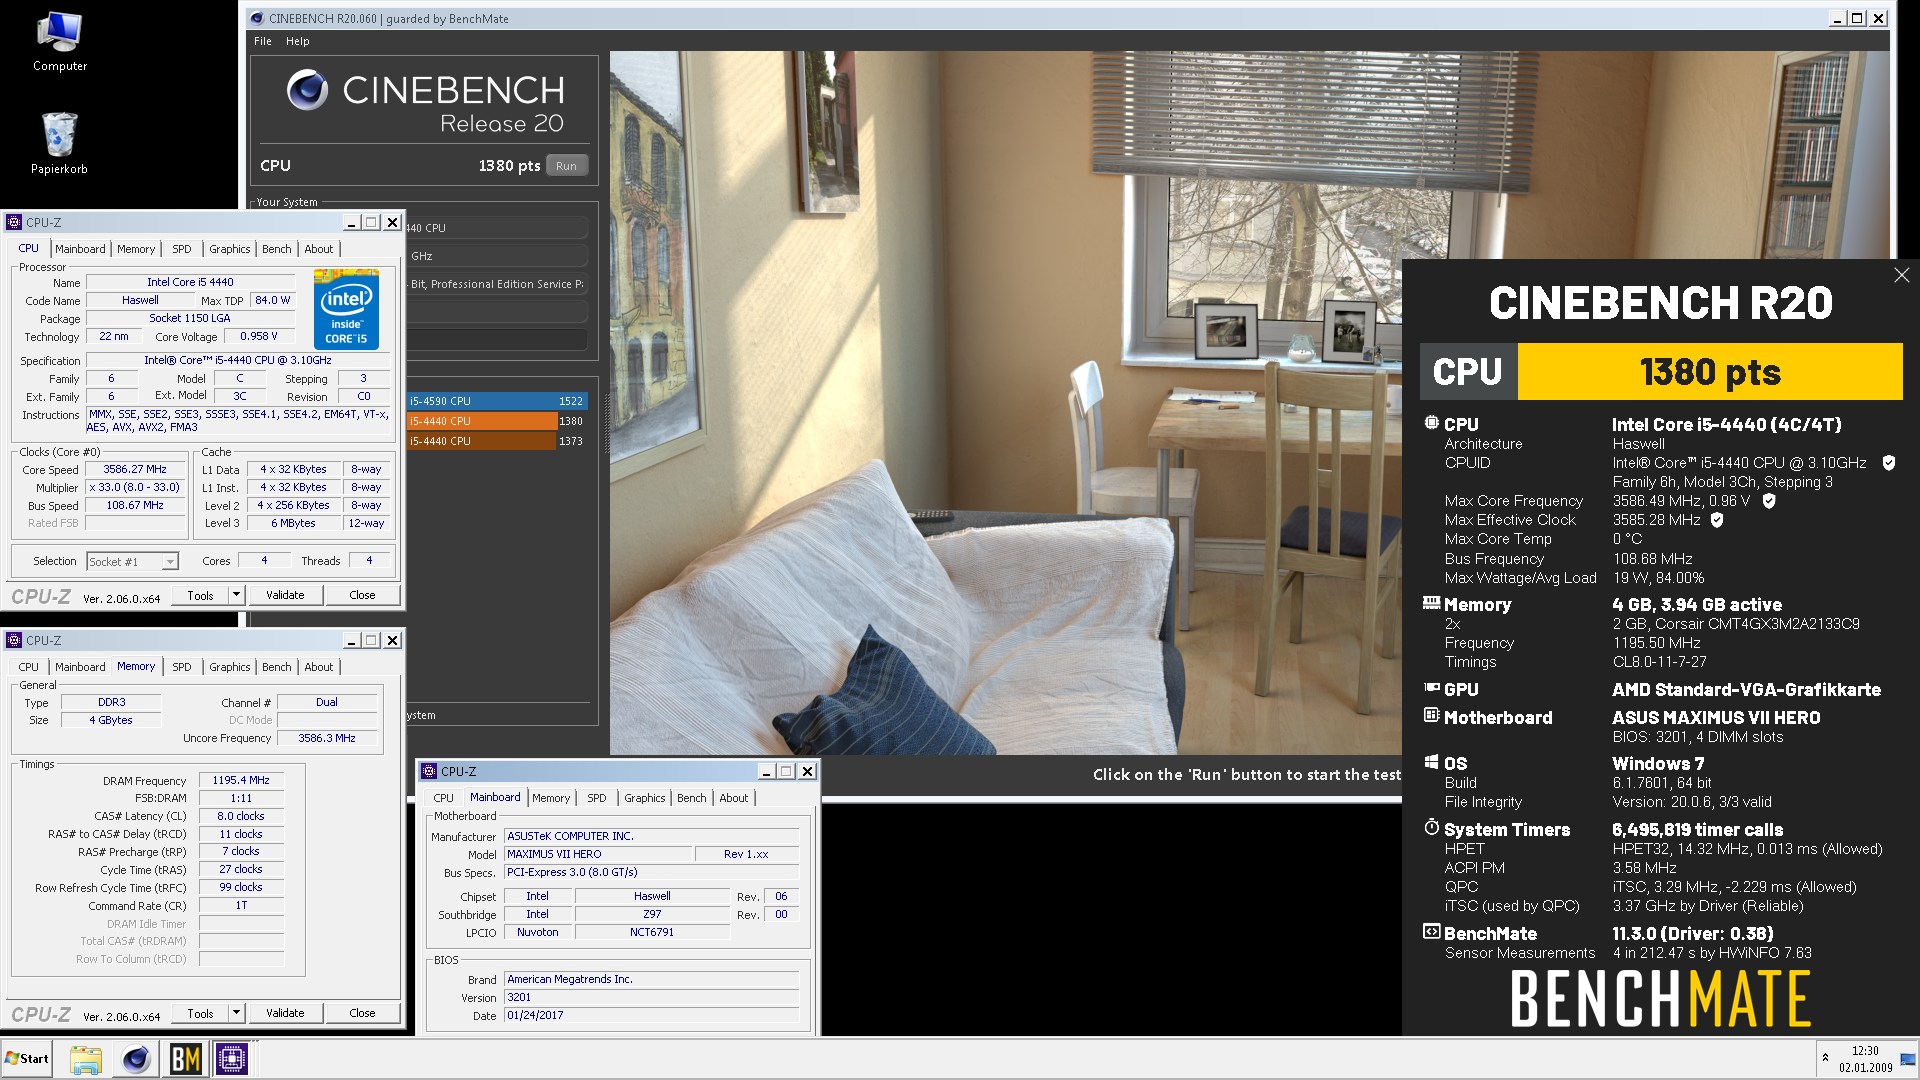Switch to CPU tab in Mainboard CPU-Z window

pos(444,798)
